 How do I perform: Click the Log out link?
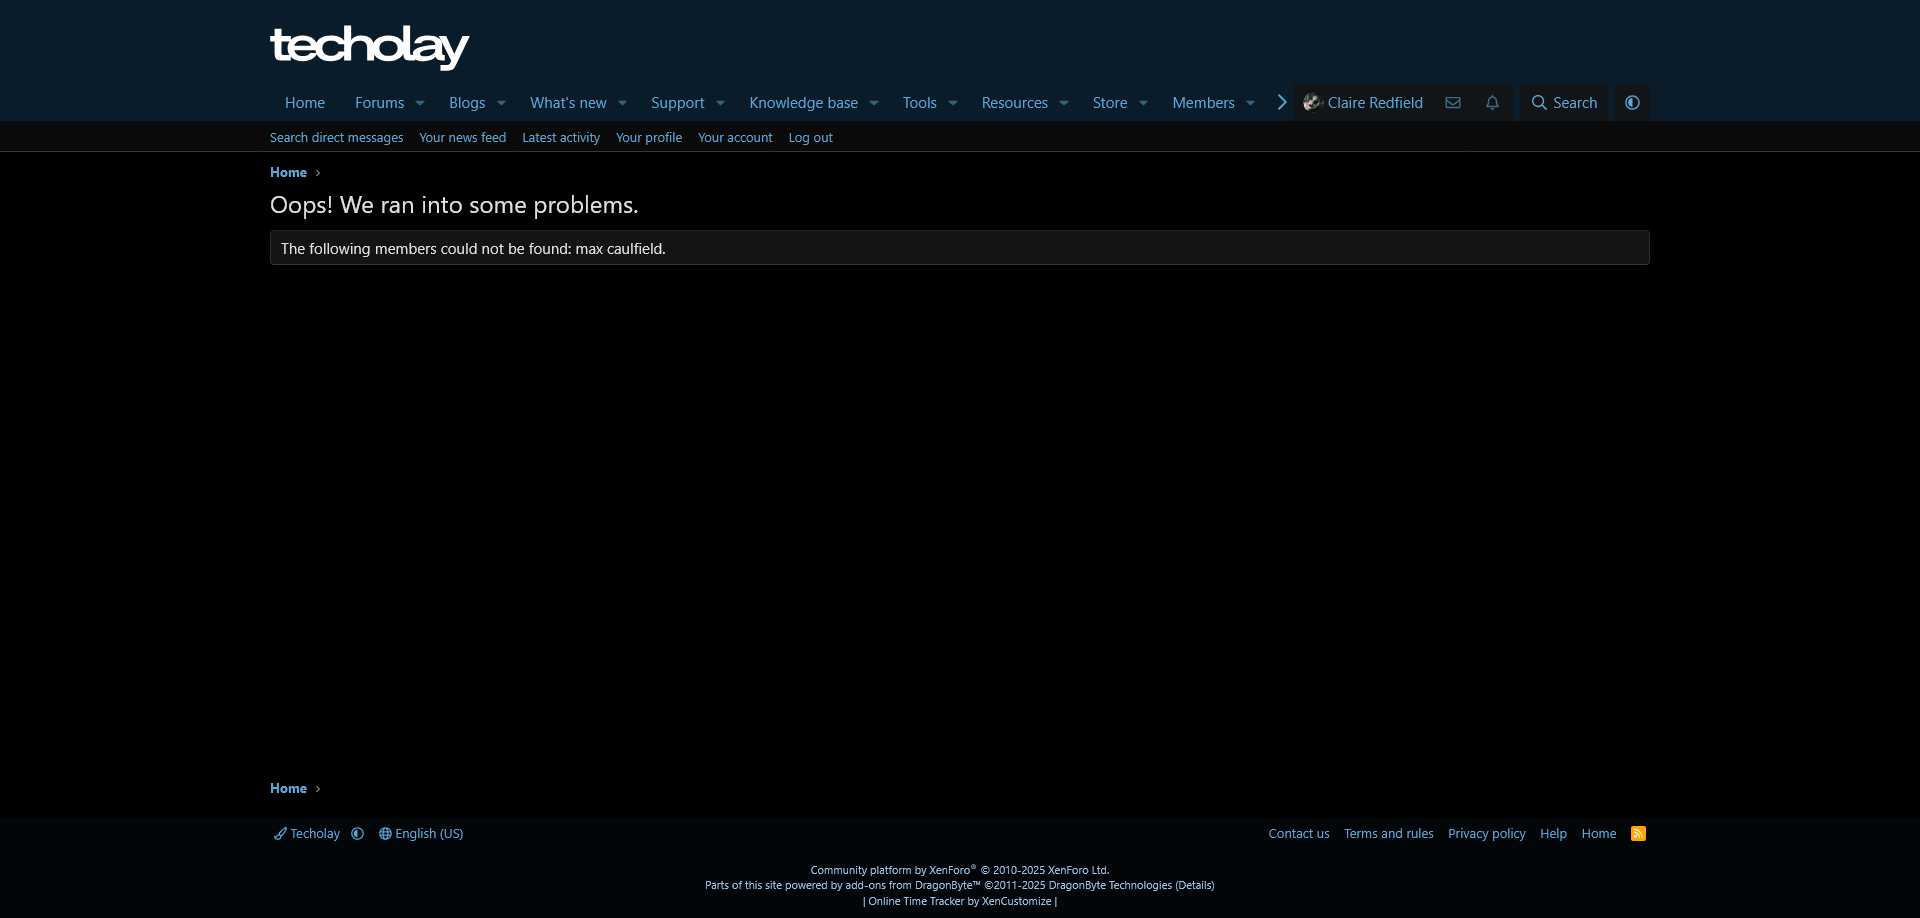(x=811, y=138)
